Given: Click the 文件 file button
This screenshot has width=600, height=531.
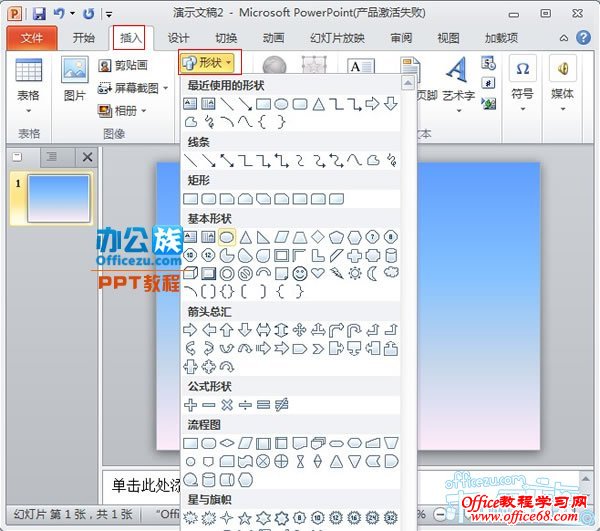Looking at the screenshot, I should (x=31, y=38).
